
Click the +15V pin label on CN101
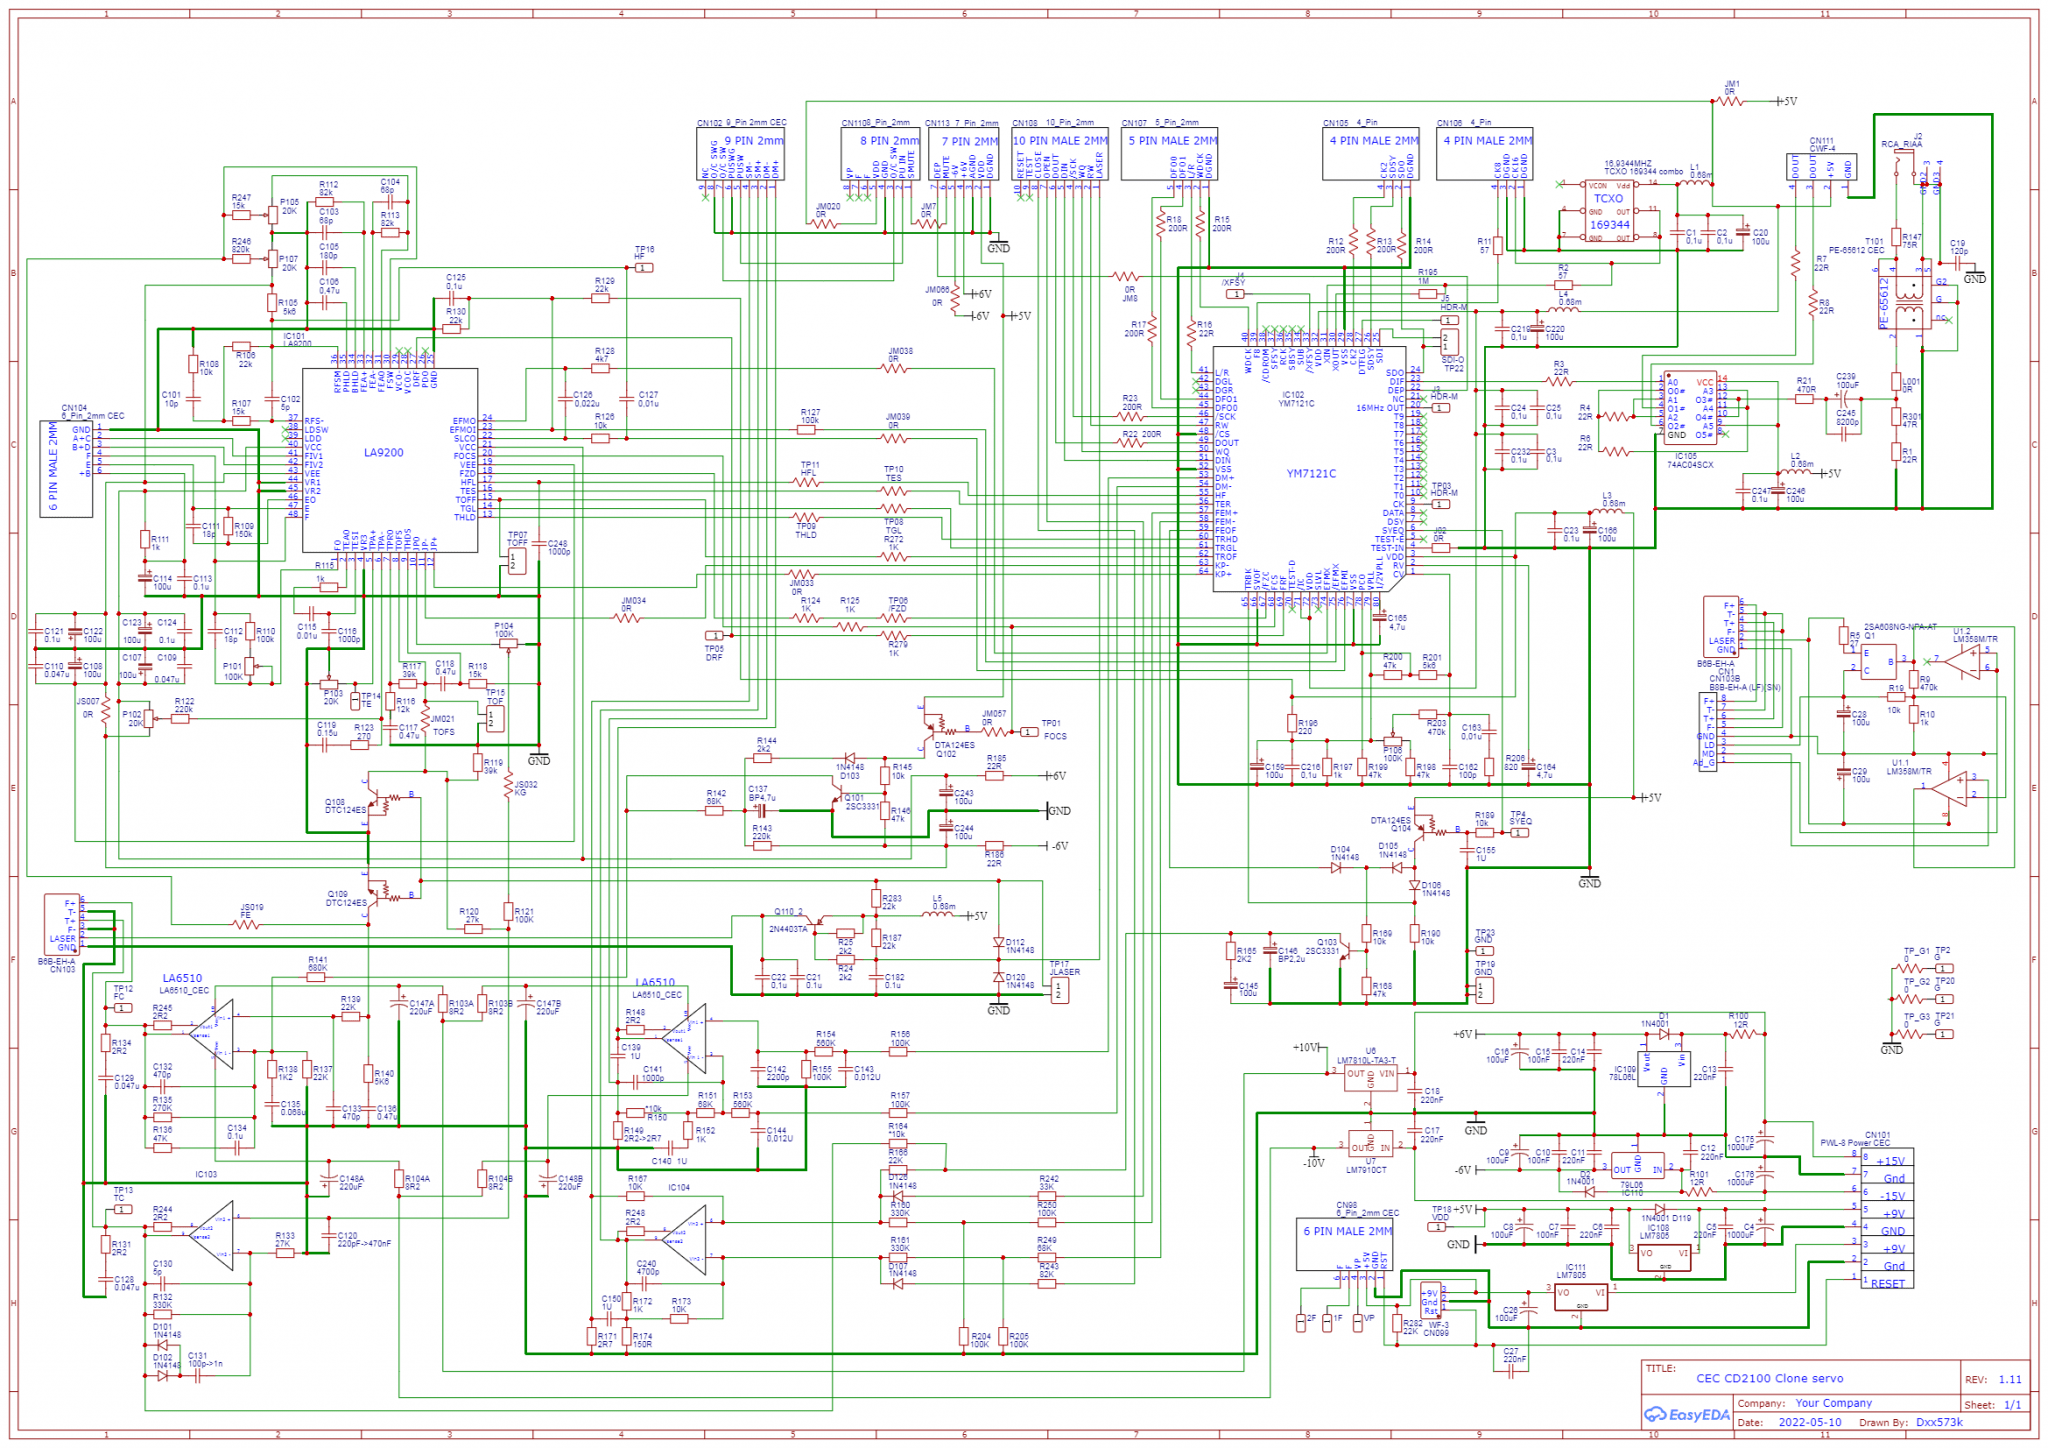pyautogui.click(x=1890, y=1162)
